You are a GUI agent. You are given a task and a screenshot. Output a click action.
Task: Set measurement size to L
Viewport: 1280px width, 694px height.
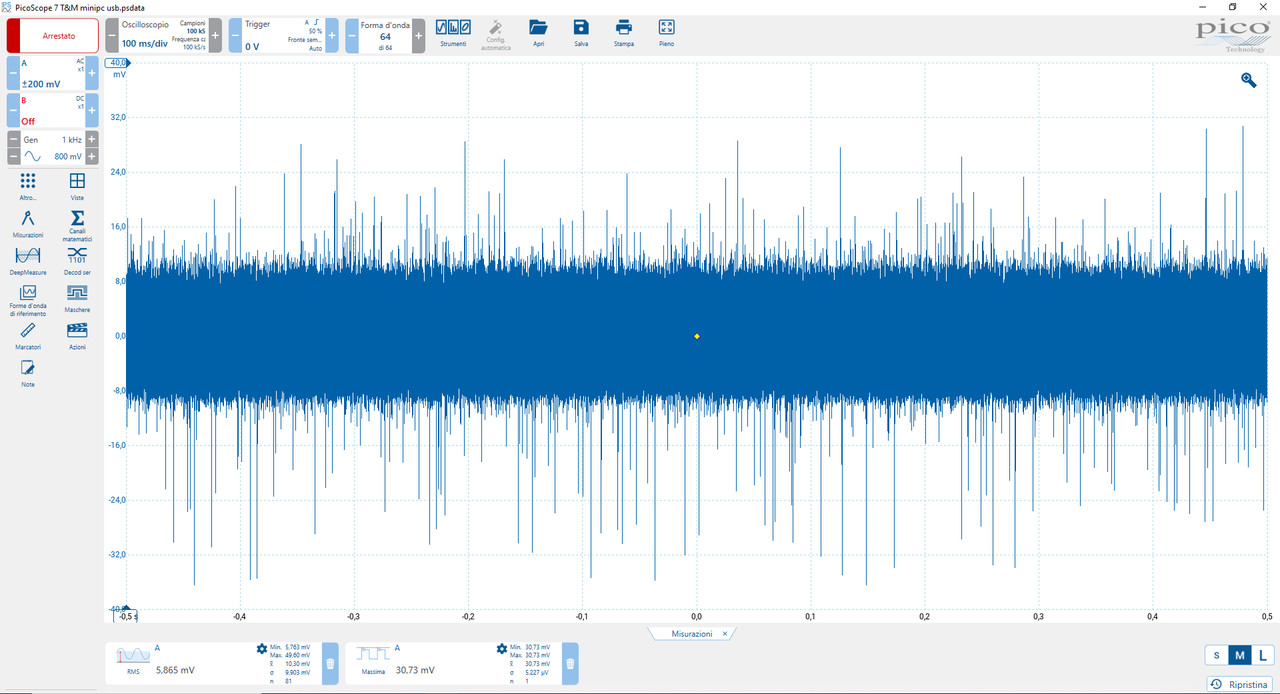[x=1262, y=655]
